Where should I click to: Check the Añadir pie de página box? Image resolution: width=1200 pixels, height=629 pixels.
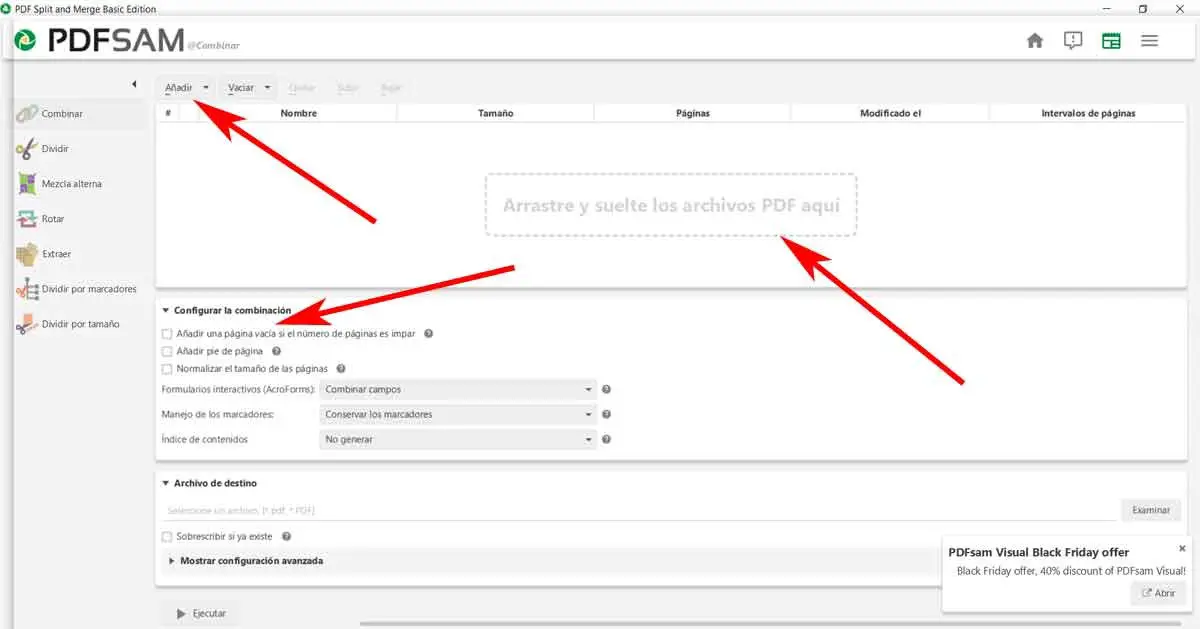[167, 352]
